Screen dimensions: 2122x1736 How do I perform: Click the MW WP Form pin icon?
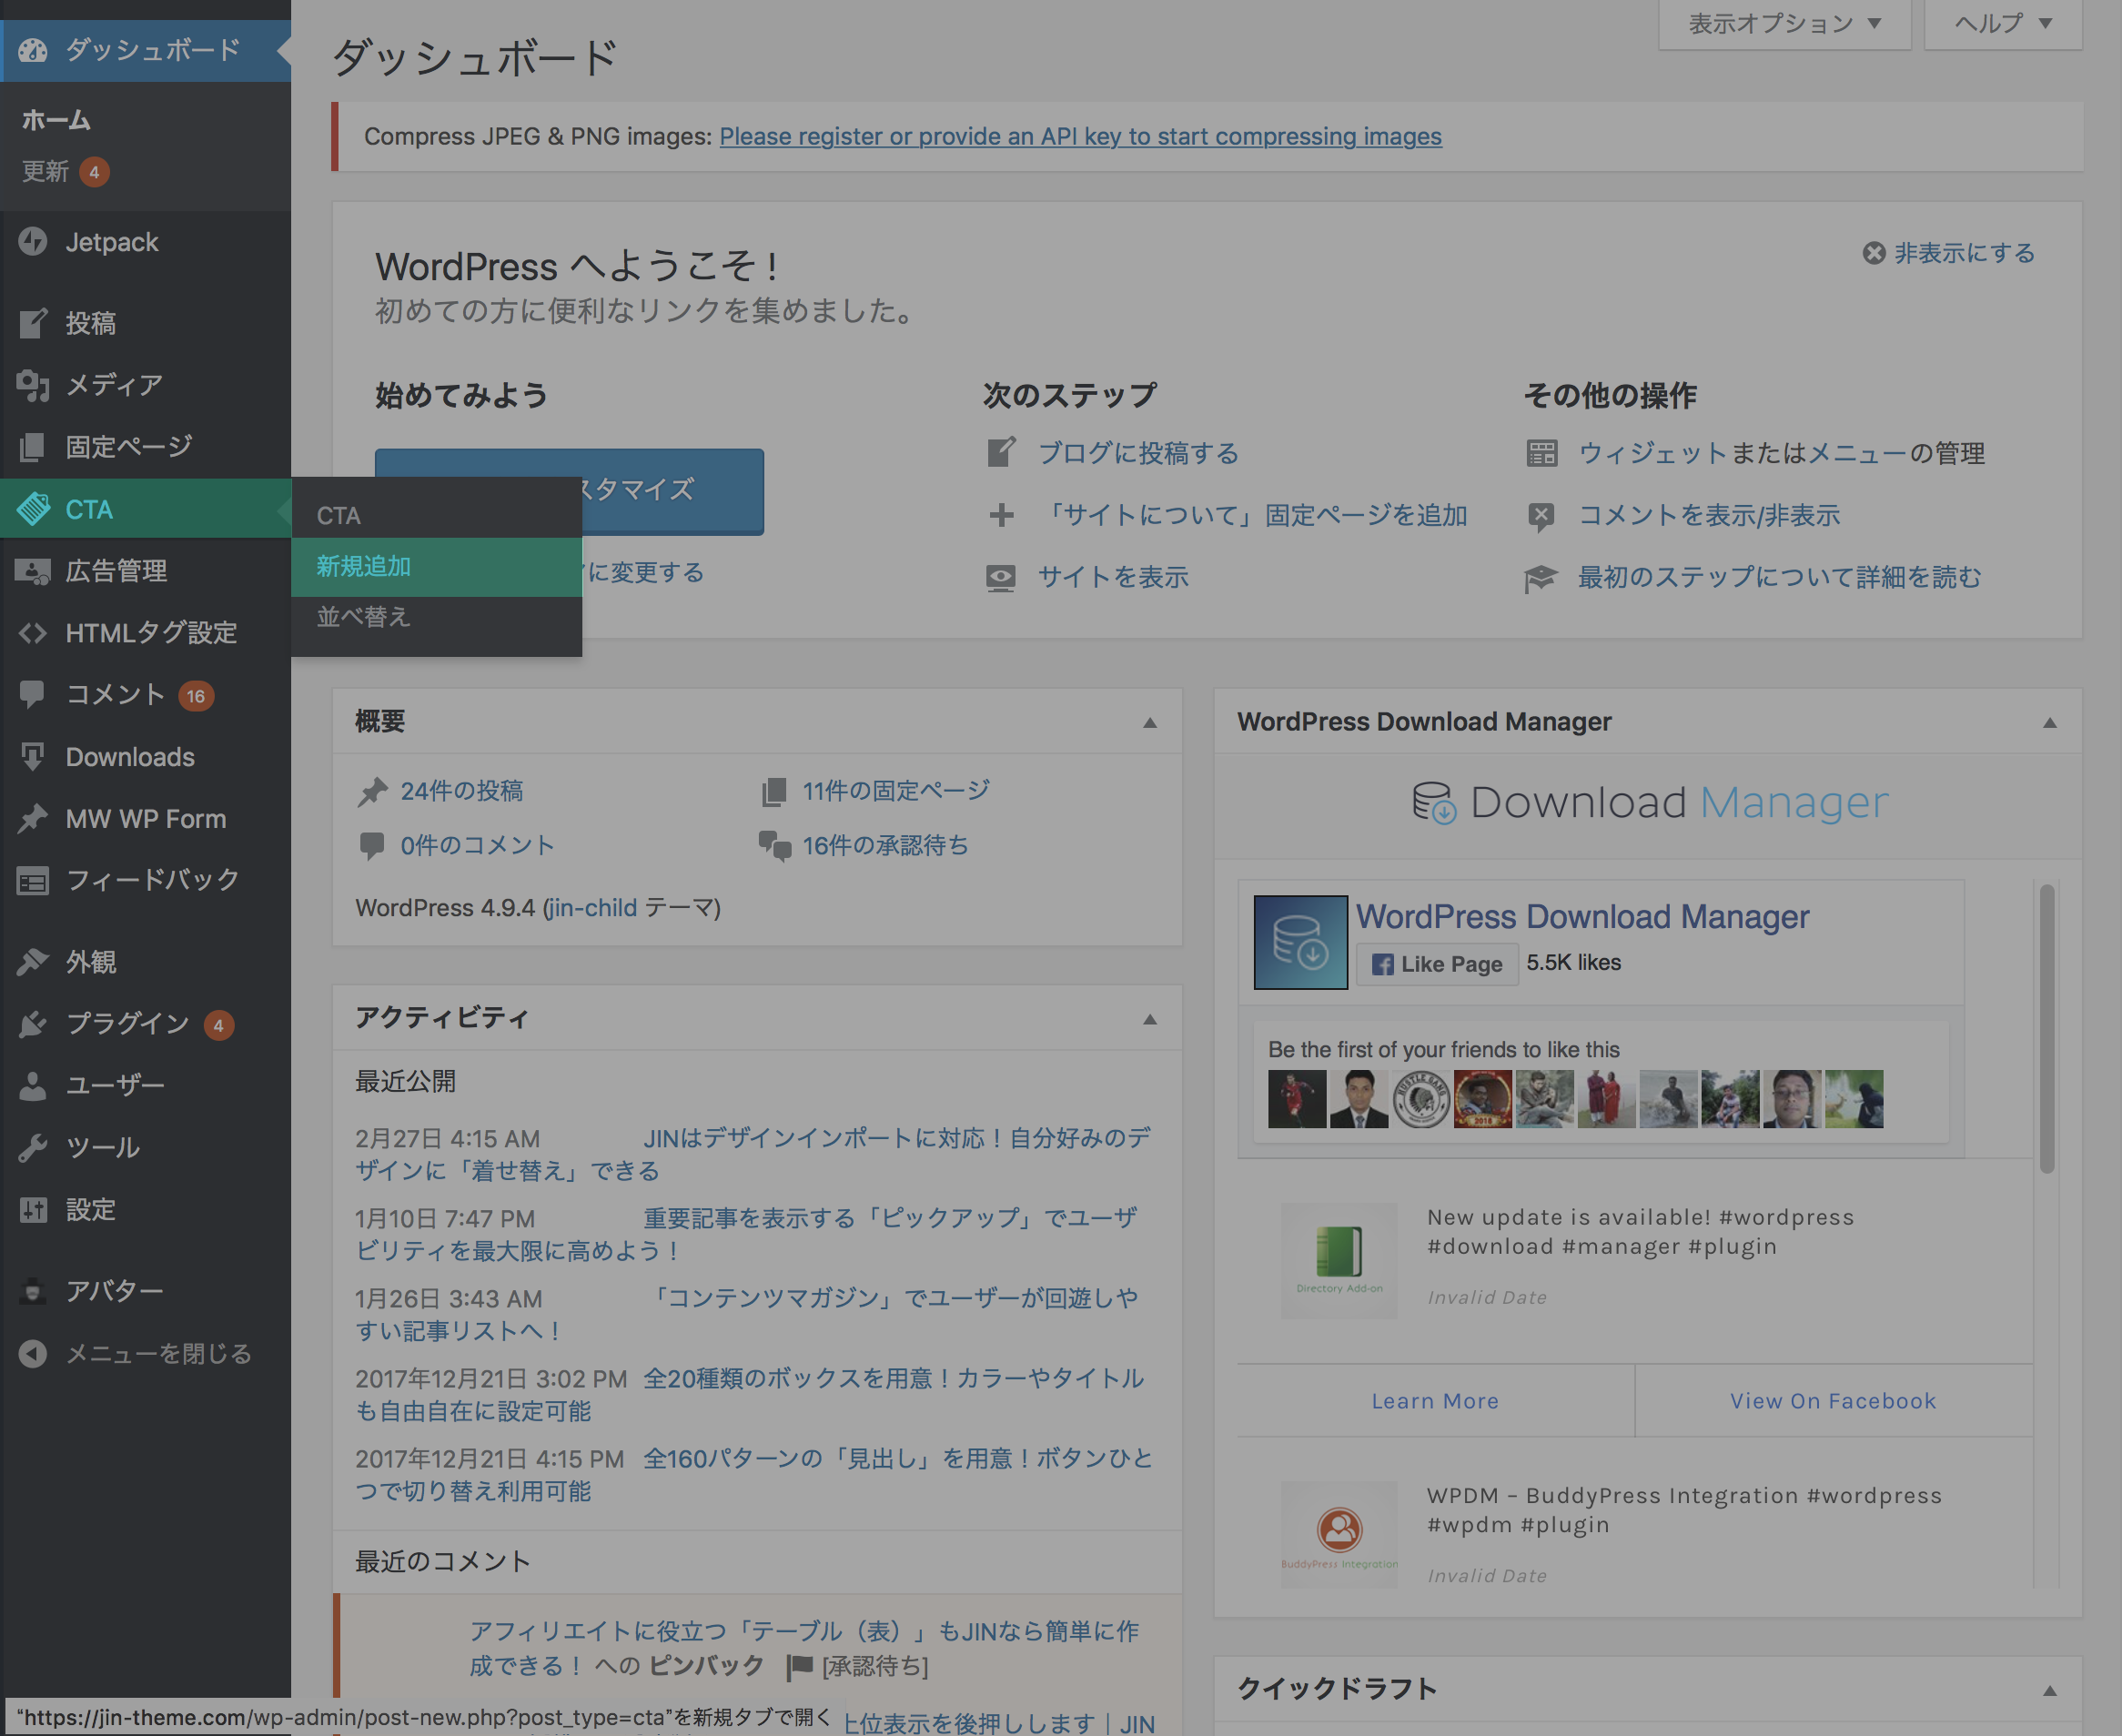click(33, 818)
